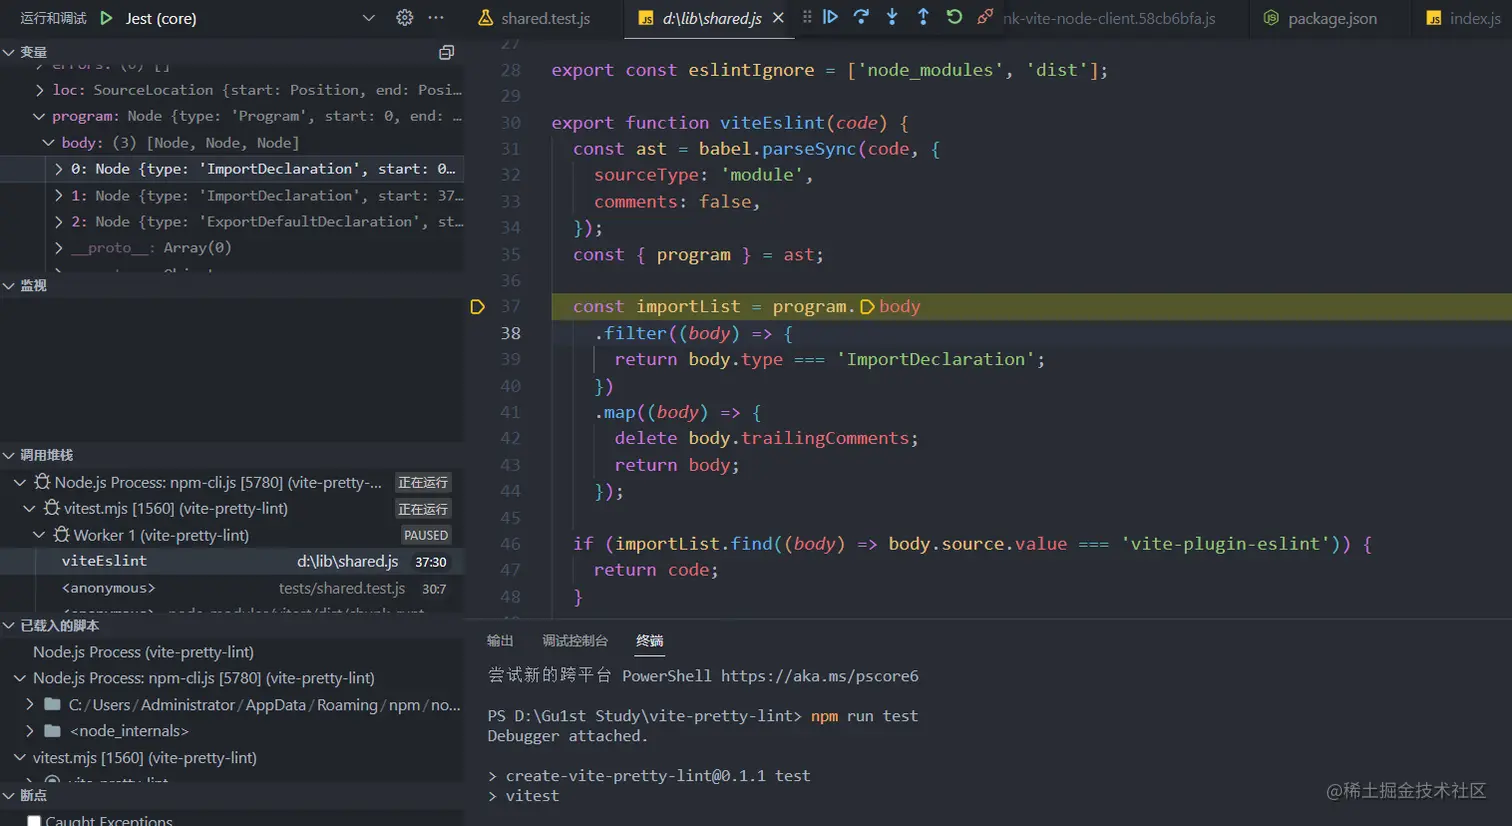Collapse the 变量 section
The image size is (1512, 826).
[9, 52]
